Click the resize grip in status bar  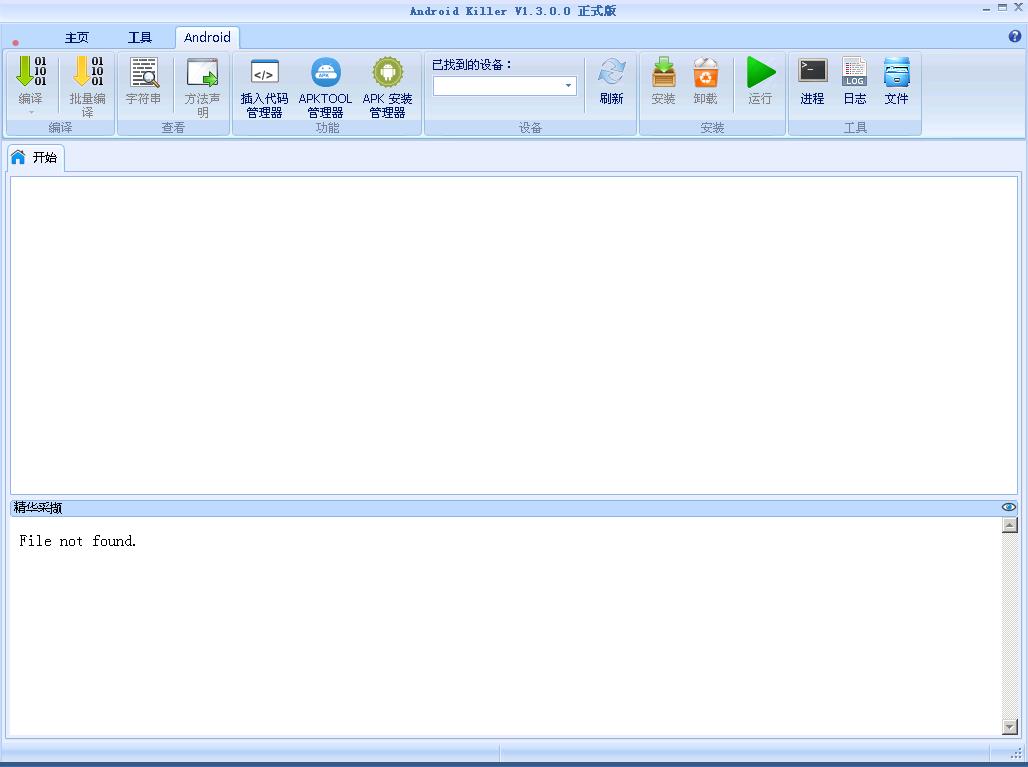(1016, 753)
